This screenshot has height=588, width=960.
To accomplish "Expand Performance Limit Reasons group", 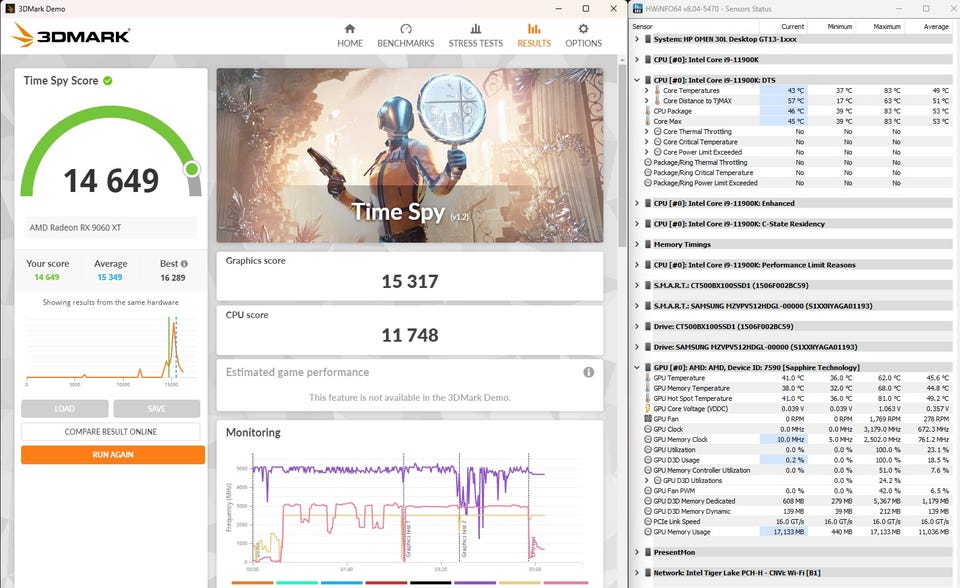I will [637, 265].
